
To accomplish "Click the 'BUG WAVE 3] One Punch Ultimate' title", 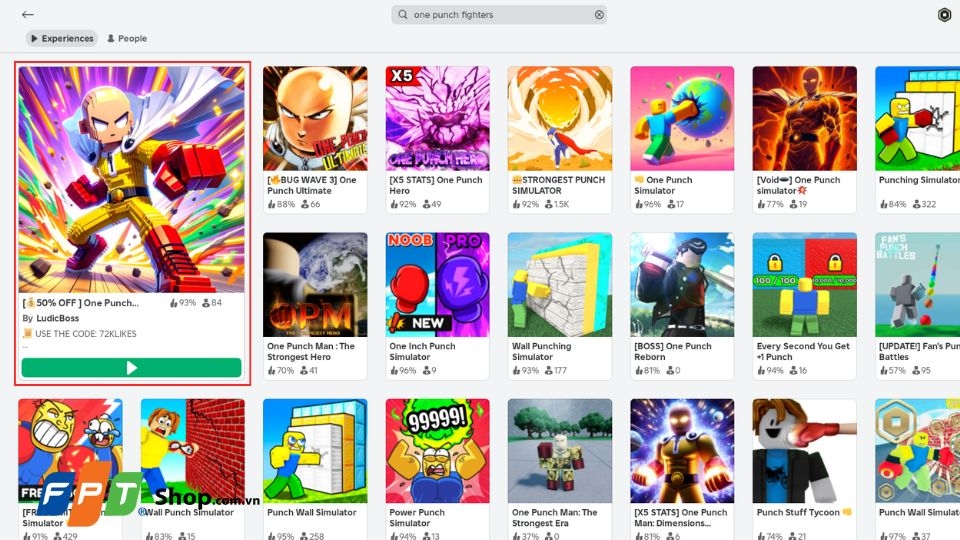I will (x=312, y=185).
